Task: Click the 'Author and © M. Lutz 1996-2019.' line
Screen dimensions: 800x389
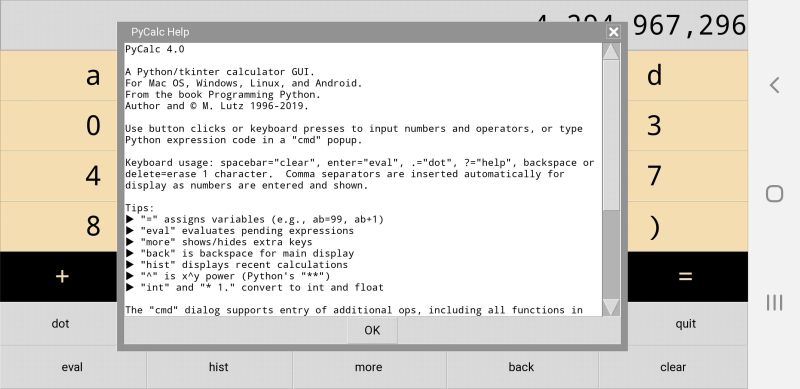Action: coord(217,106)
